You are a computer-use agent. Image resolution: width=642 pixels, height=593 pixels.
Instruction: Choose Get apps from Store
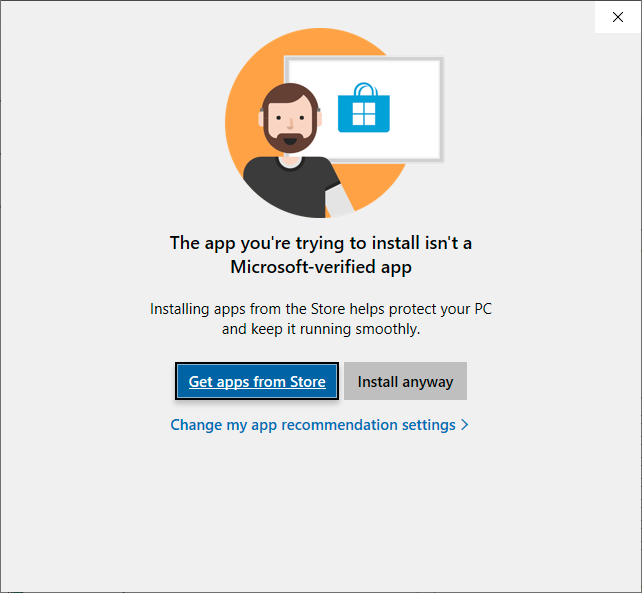257,381
